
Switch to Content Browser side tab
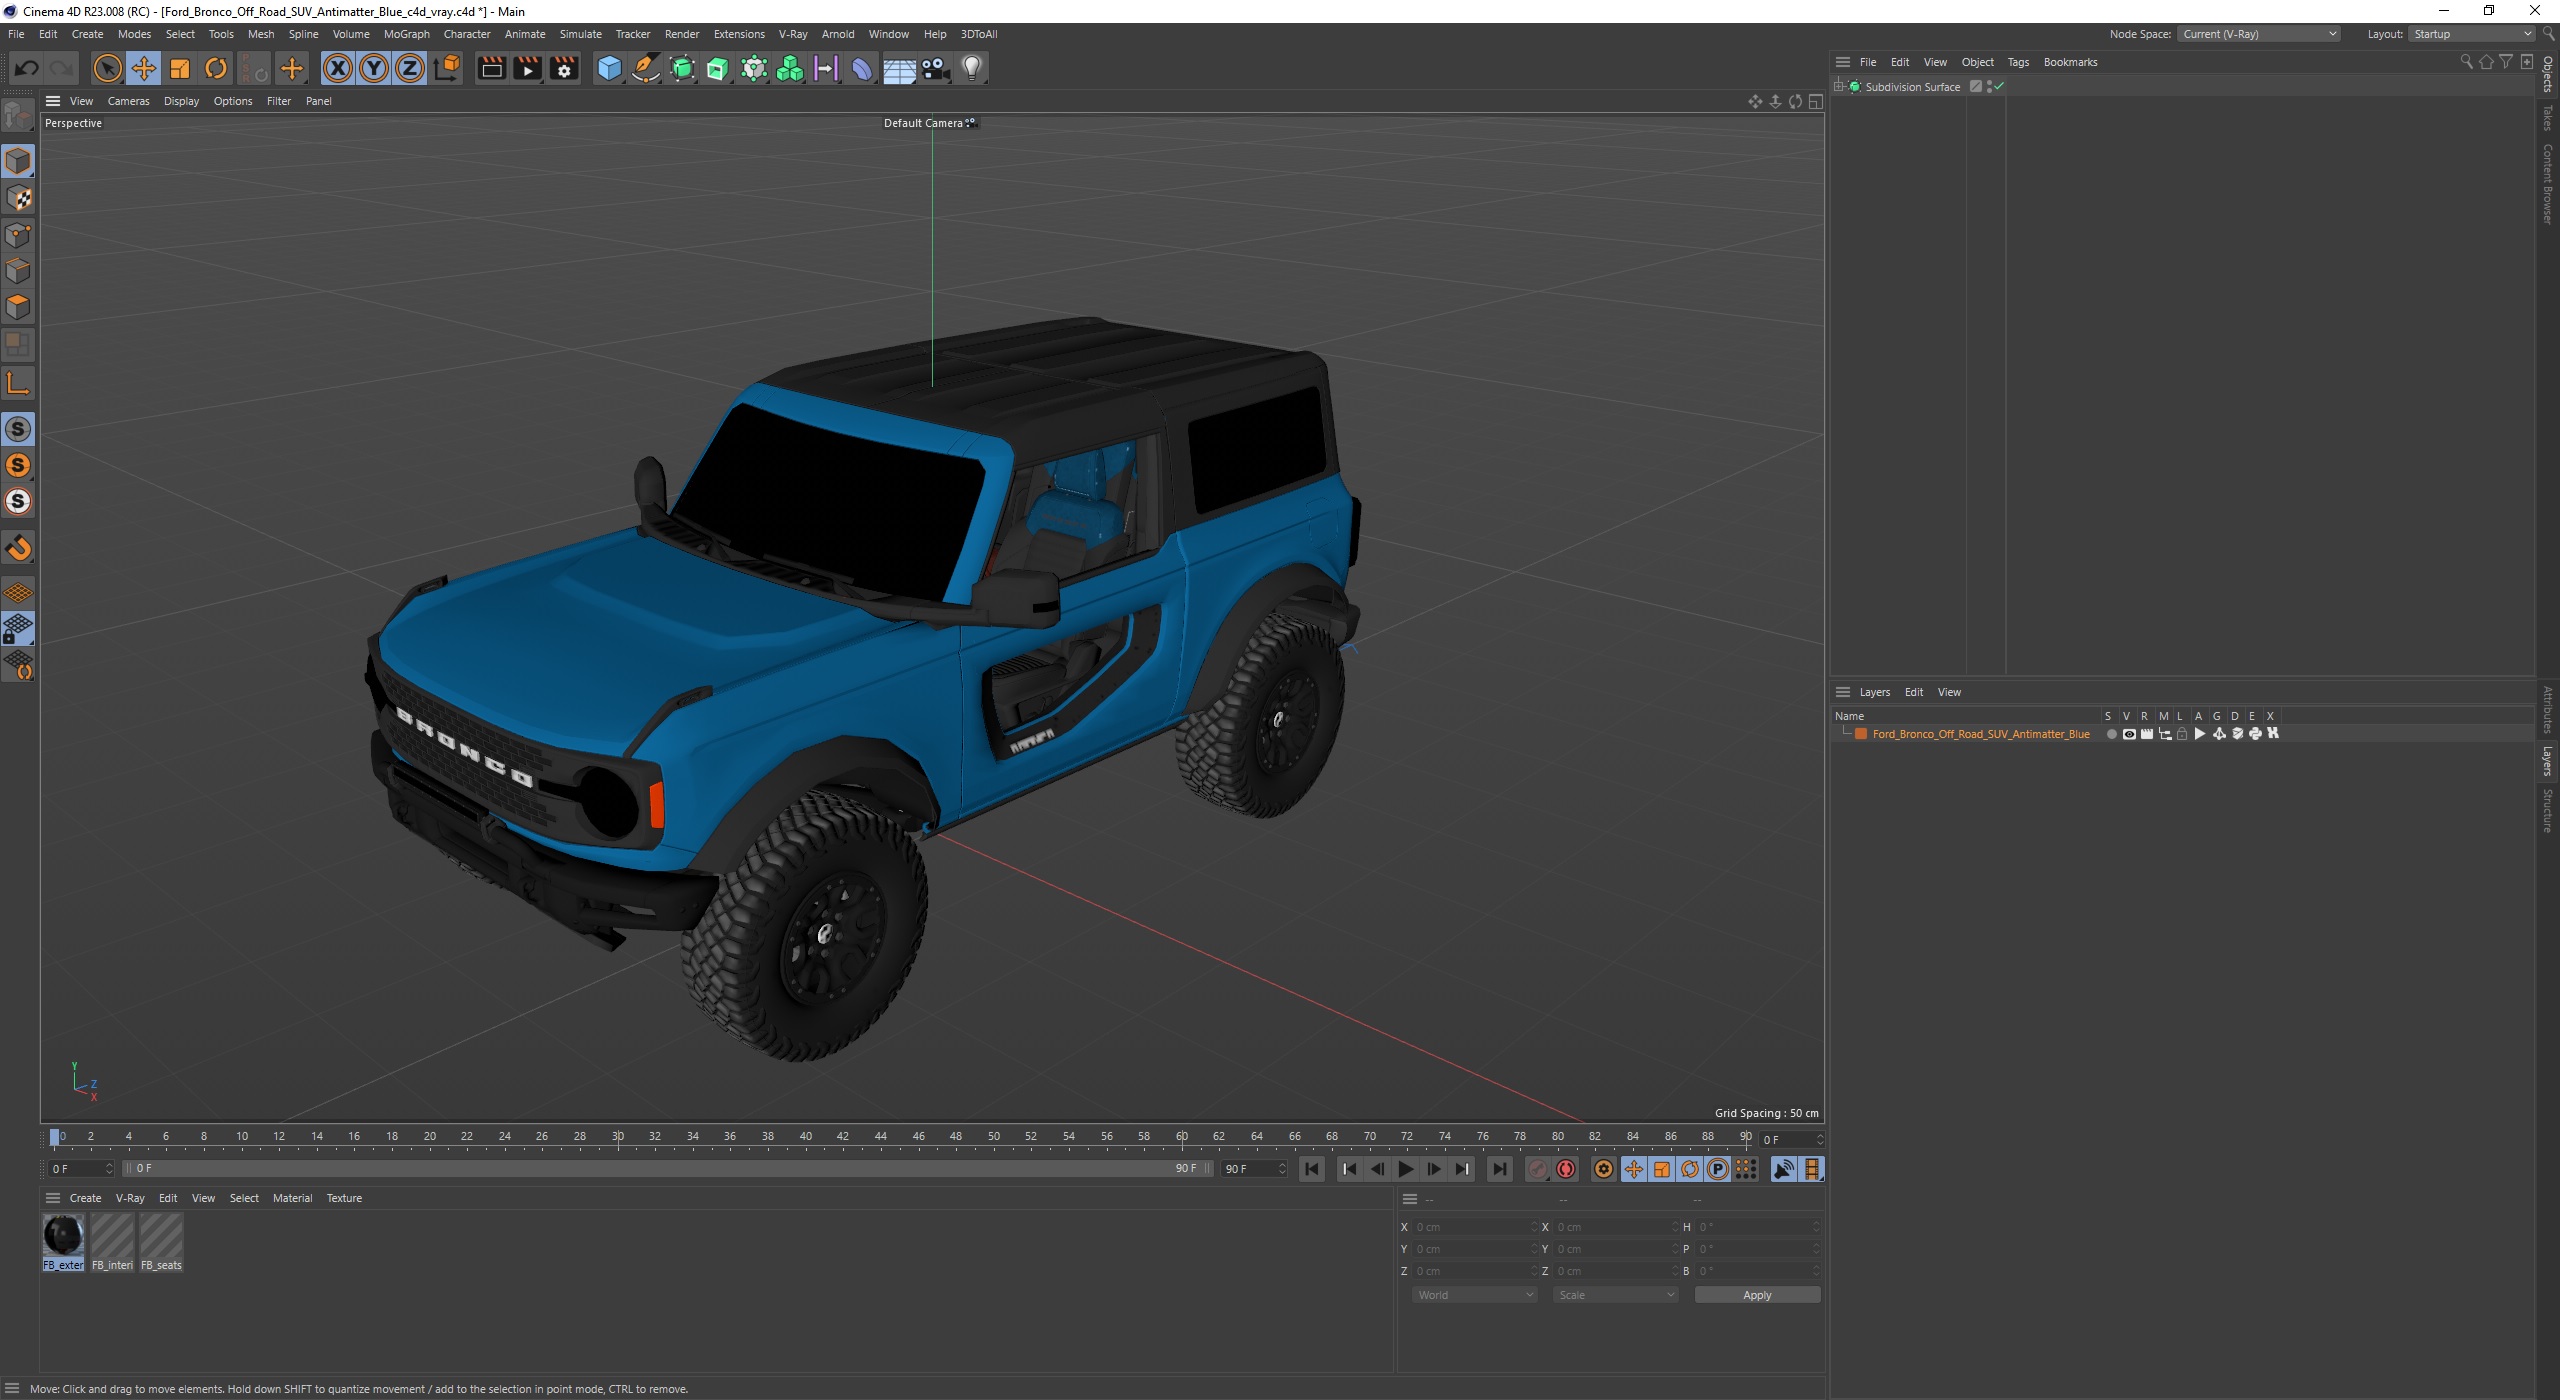(x=2548, y=184)
